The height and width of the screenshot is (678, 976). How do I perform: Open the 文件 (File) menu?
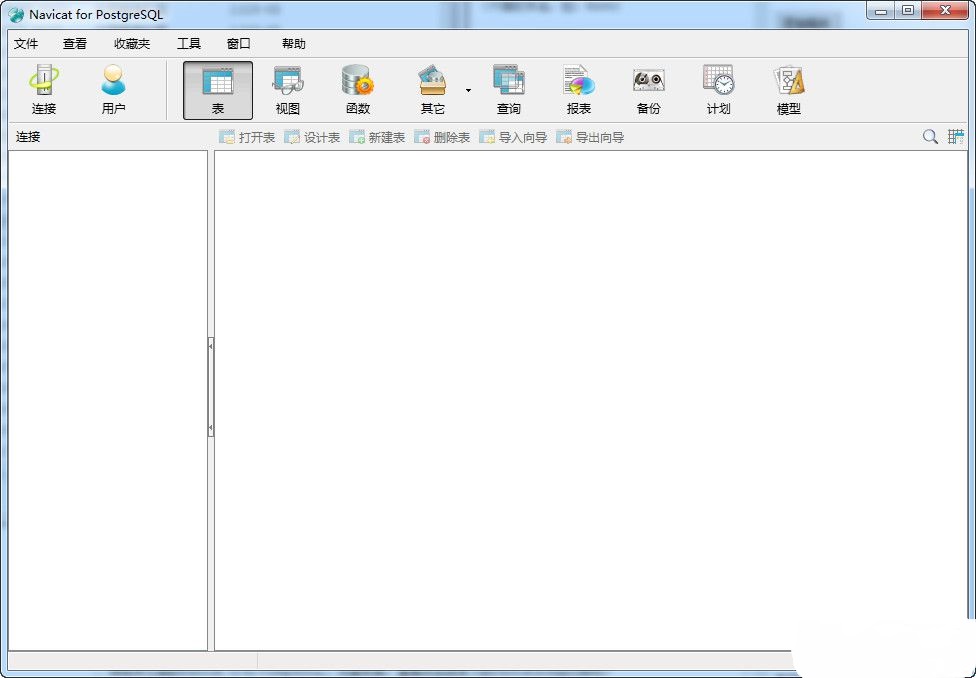[x=26, y=44]
